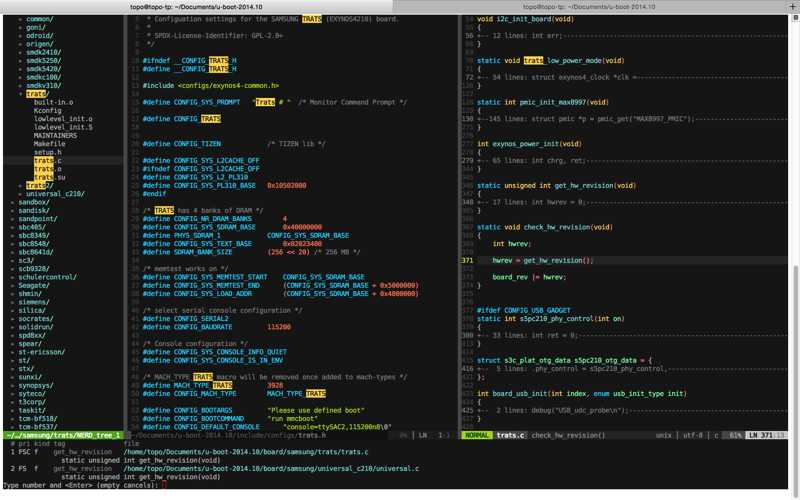Open Kconfig in the file tree
The height and width of the screenshot is (500, 800).
[x=47, y=111]
